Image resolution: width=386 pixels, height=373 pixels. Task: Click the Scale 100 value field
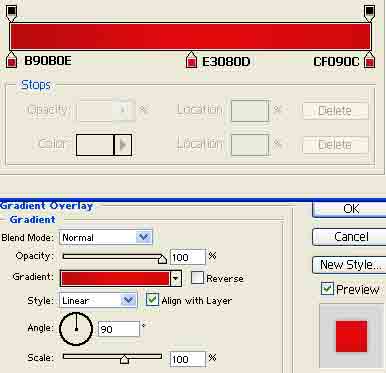coord(188,359)
